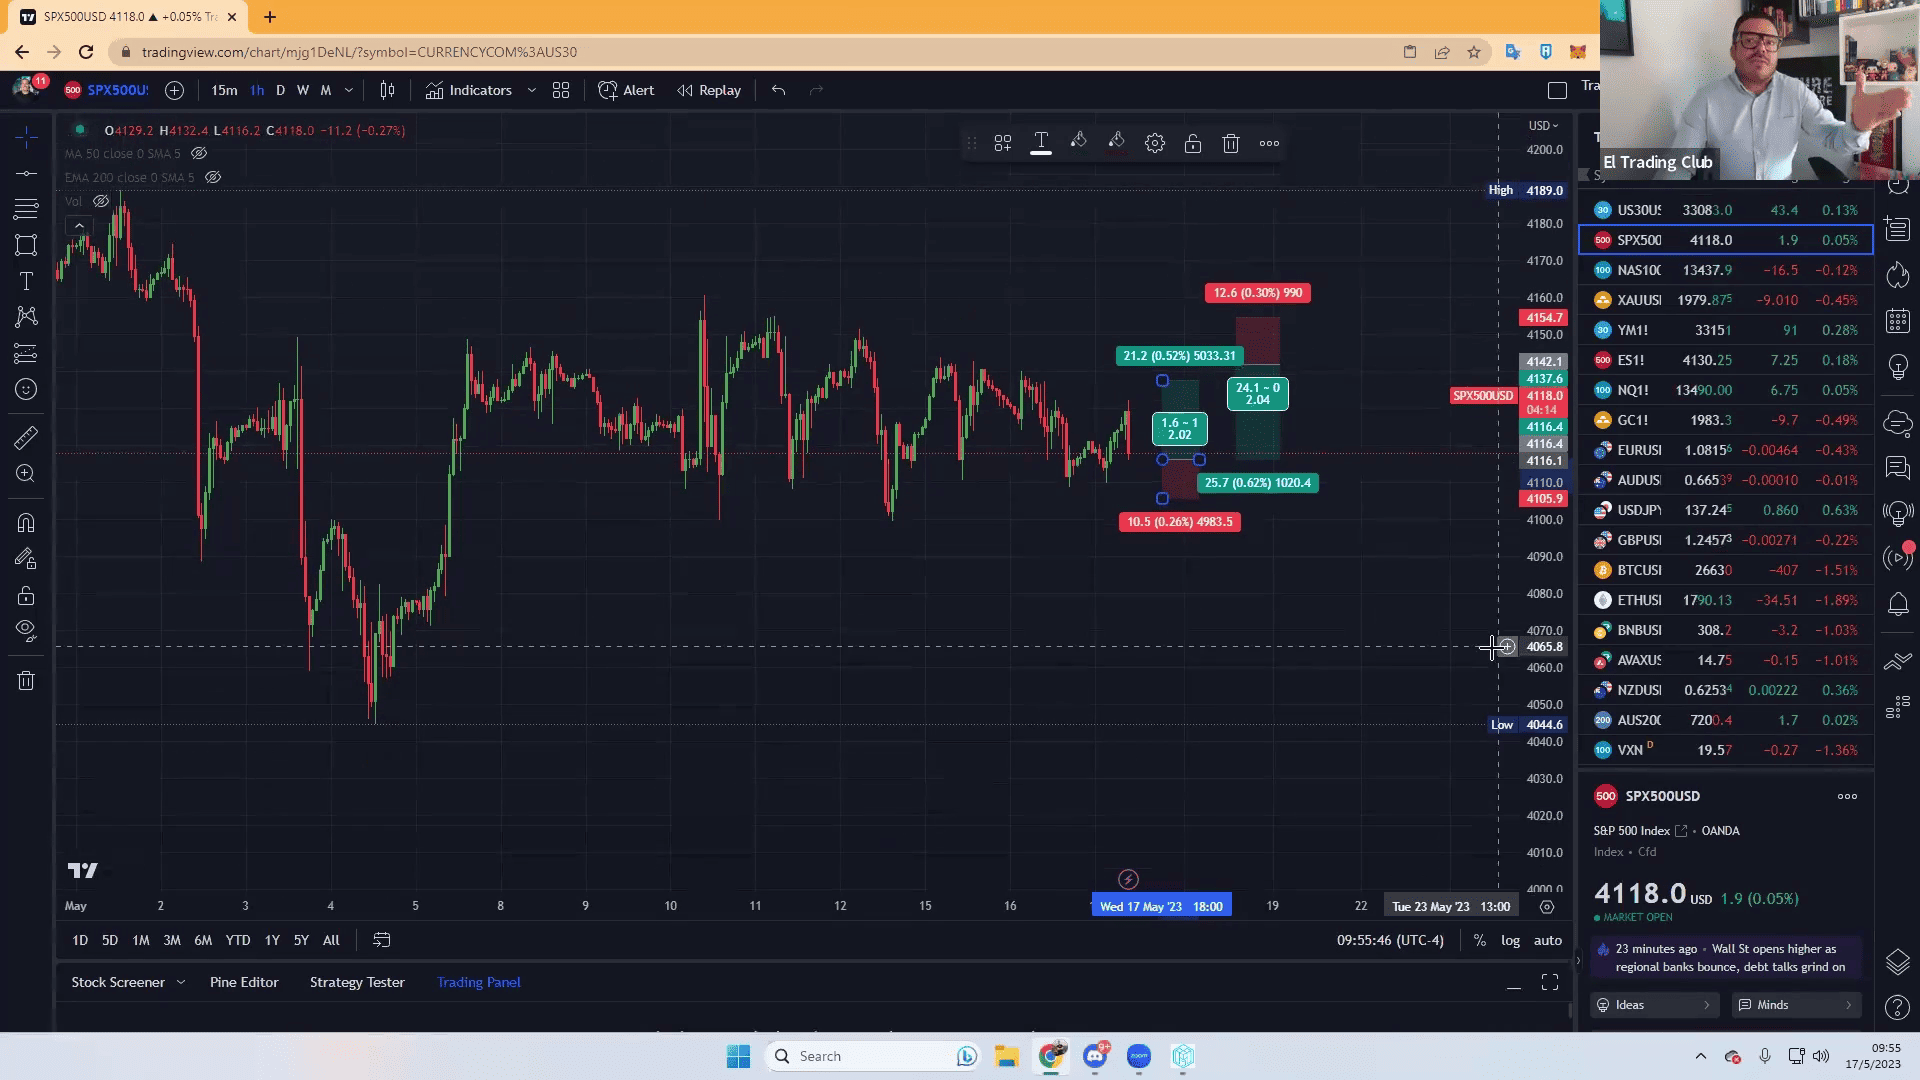The height and width of the screenshot is (1080, 1920).
Task: Expand the Ideas section
Action: point(1654,1005)
